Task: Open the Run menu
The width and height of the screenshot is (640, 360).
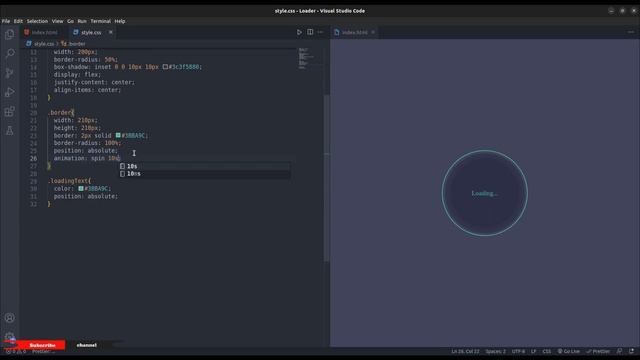Action: [82, 21]
